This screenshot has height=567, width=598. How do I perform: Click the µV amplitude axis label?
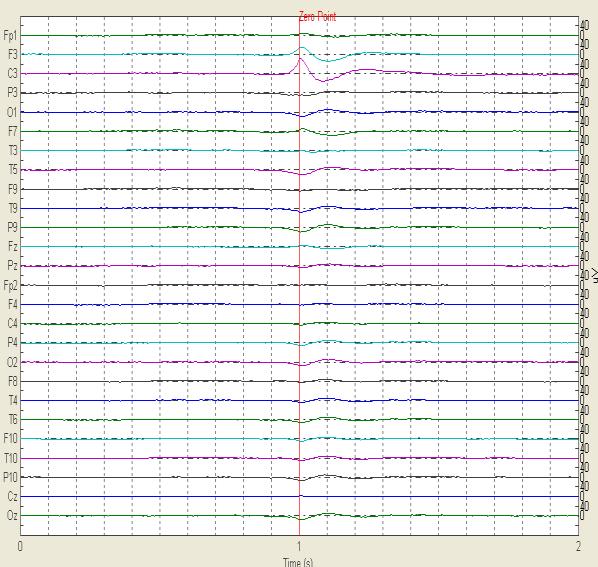coord(595,275)
